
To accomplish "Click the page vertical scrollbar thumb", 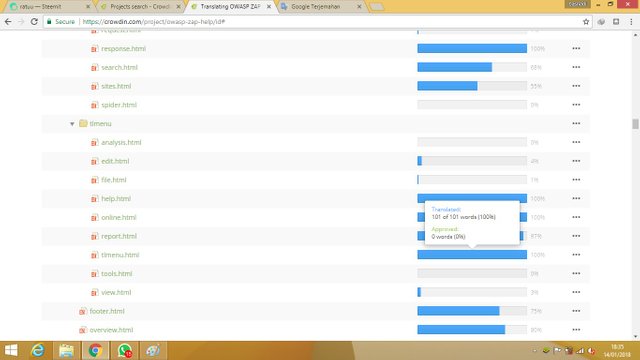I will (635, 124).
